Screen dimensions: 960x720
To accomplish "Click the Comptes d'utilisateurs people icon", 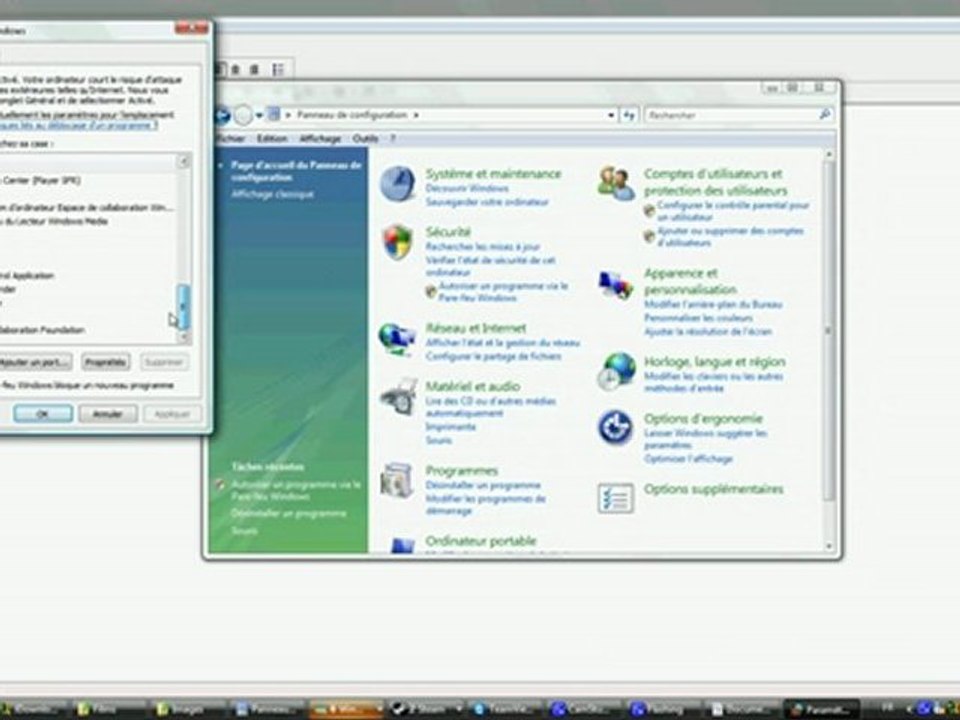I will pos(616,183).
